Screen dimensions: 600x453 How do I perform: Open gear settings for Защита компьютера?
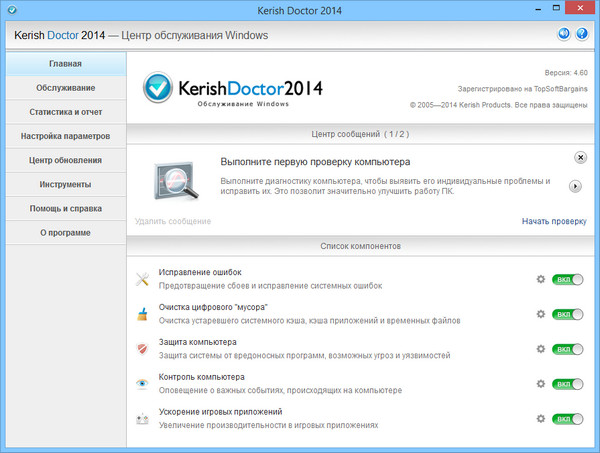coord(541,349)
